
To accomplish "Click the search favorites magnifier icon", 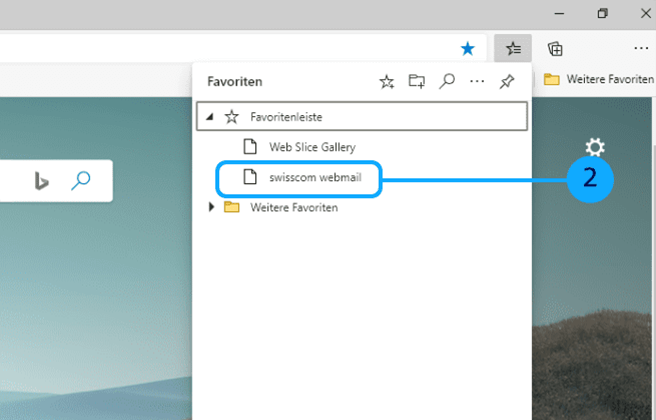I will click(x=447, y=82).
